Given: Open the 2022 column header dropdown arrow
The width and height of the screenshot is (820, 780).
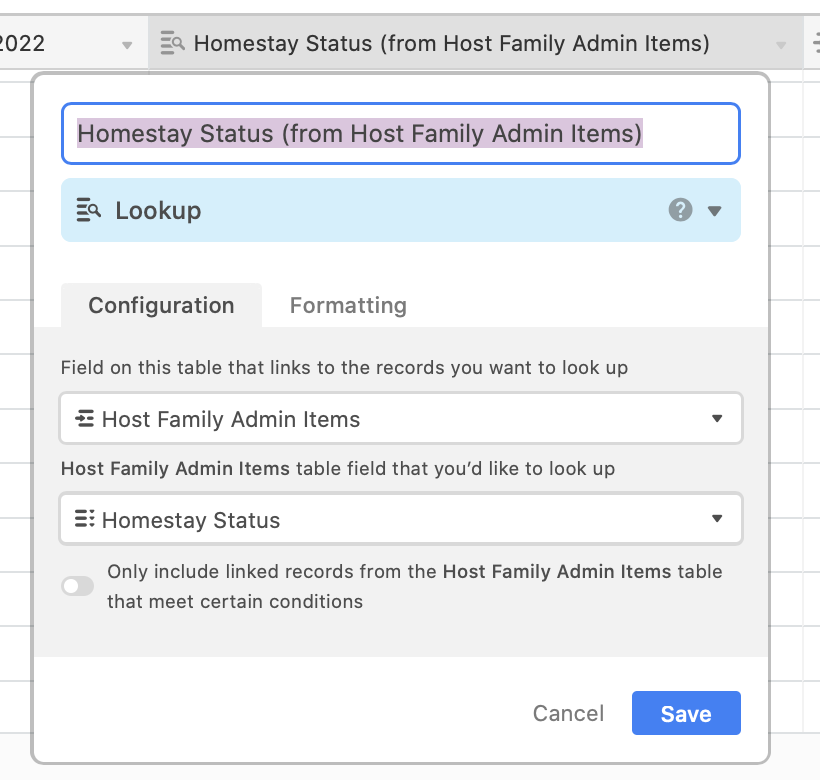Looking at the screenshot, I should click(127, 45).
